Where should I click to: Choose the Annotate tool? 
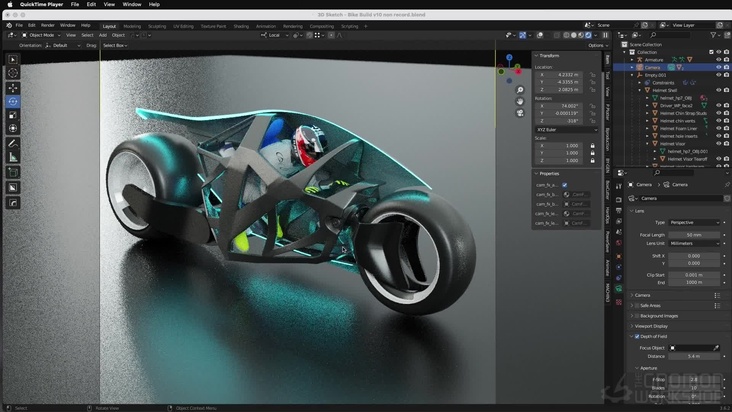click(13, 143)
